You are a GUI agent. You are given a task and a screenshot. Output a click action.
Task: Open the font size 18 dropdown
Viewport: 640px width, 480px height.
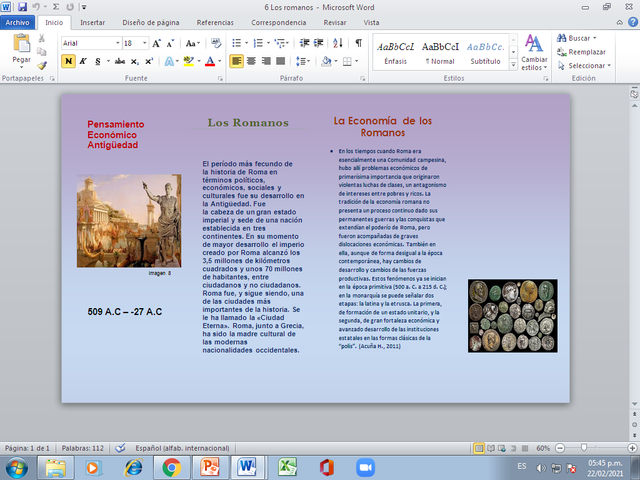pyautogui.click(x=144, y=43)
